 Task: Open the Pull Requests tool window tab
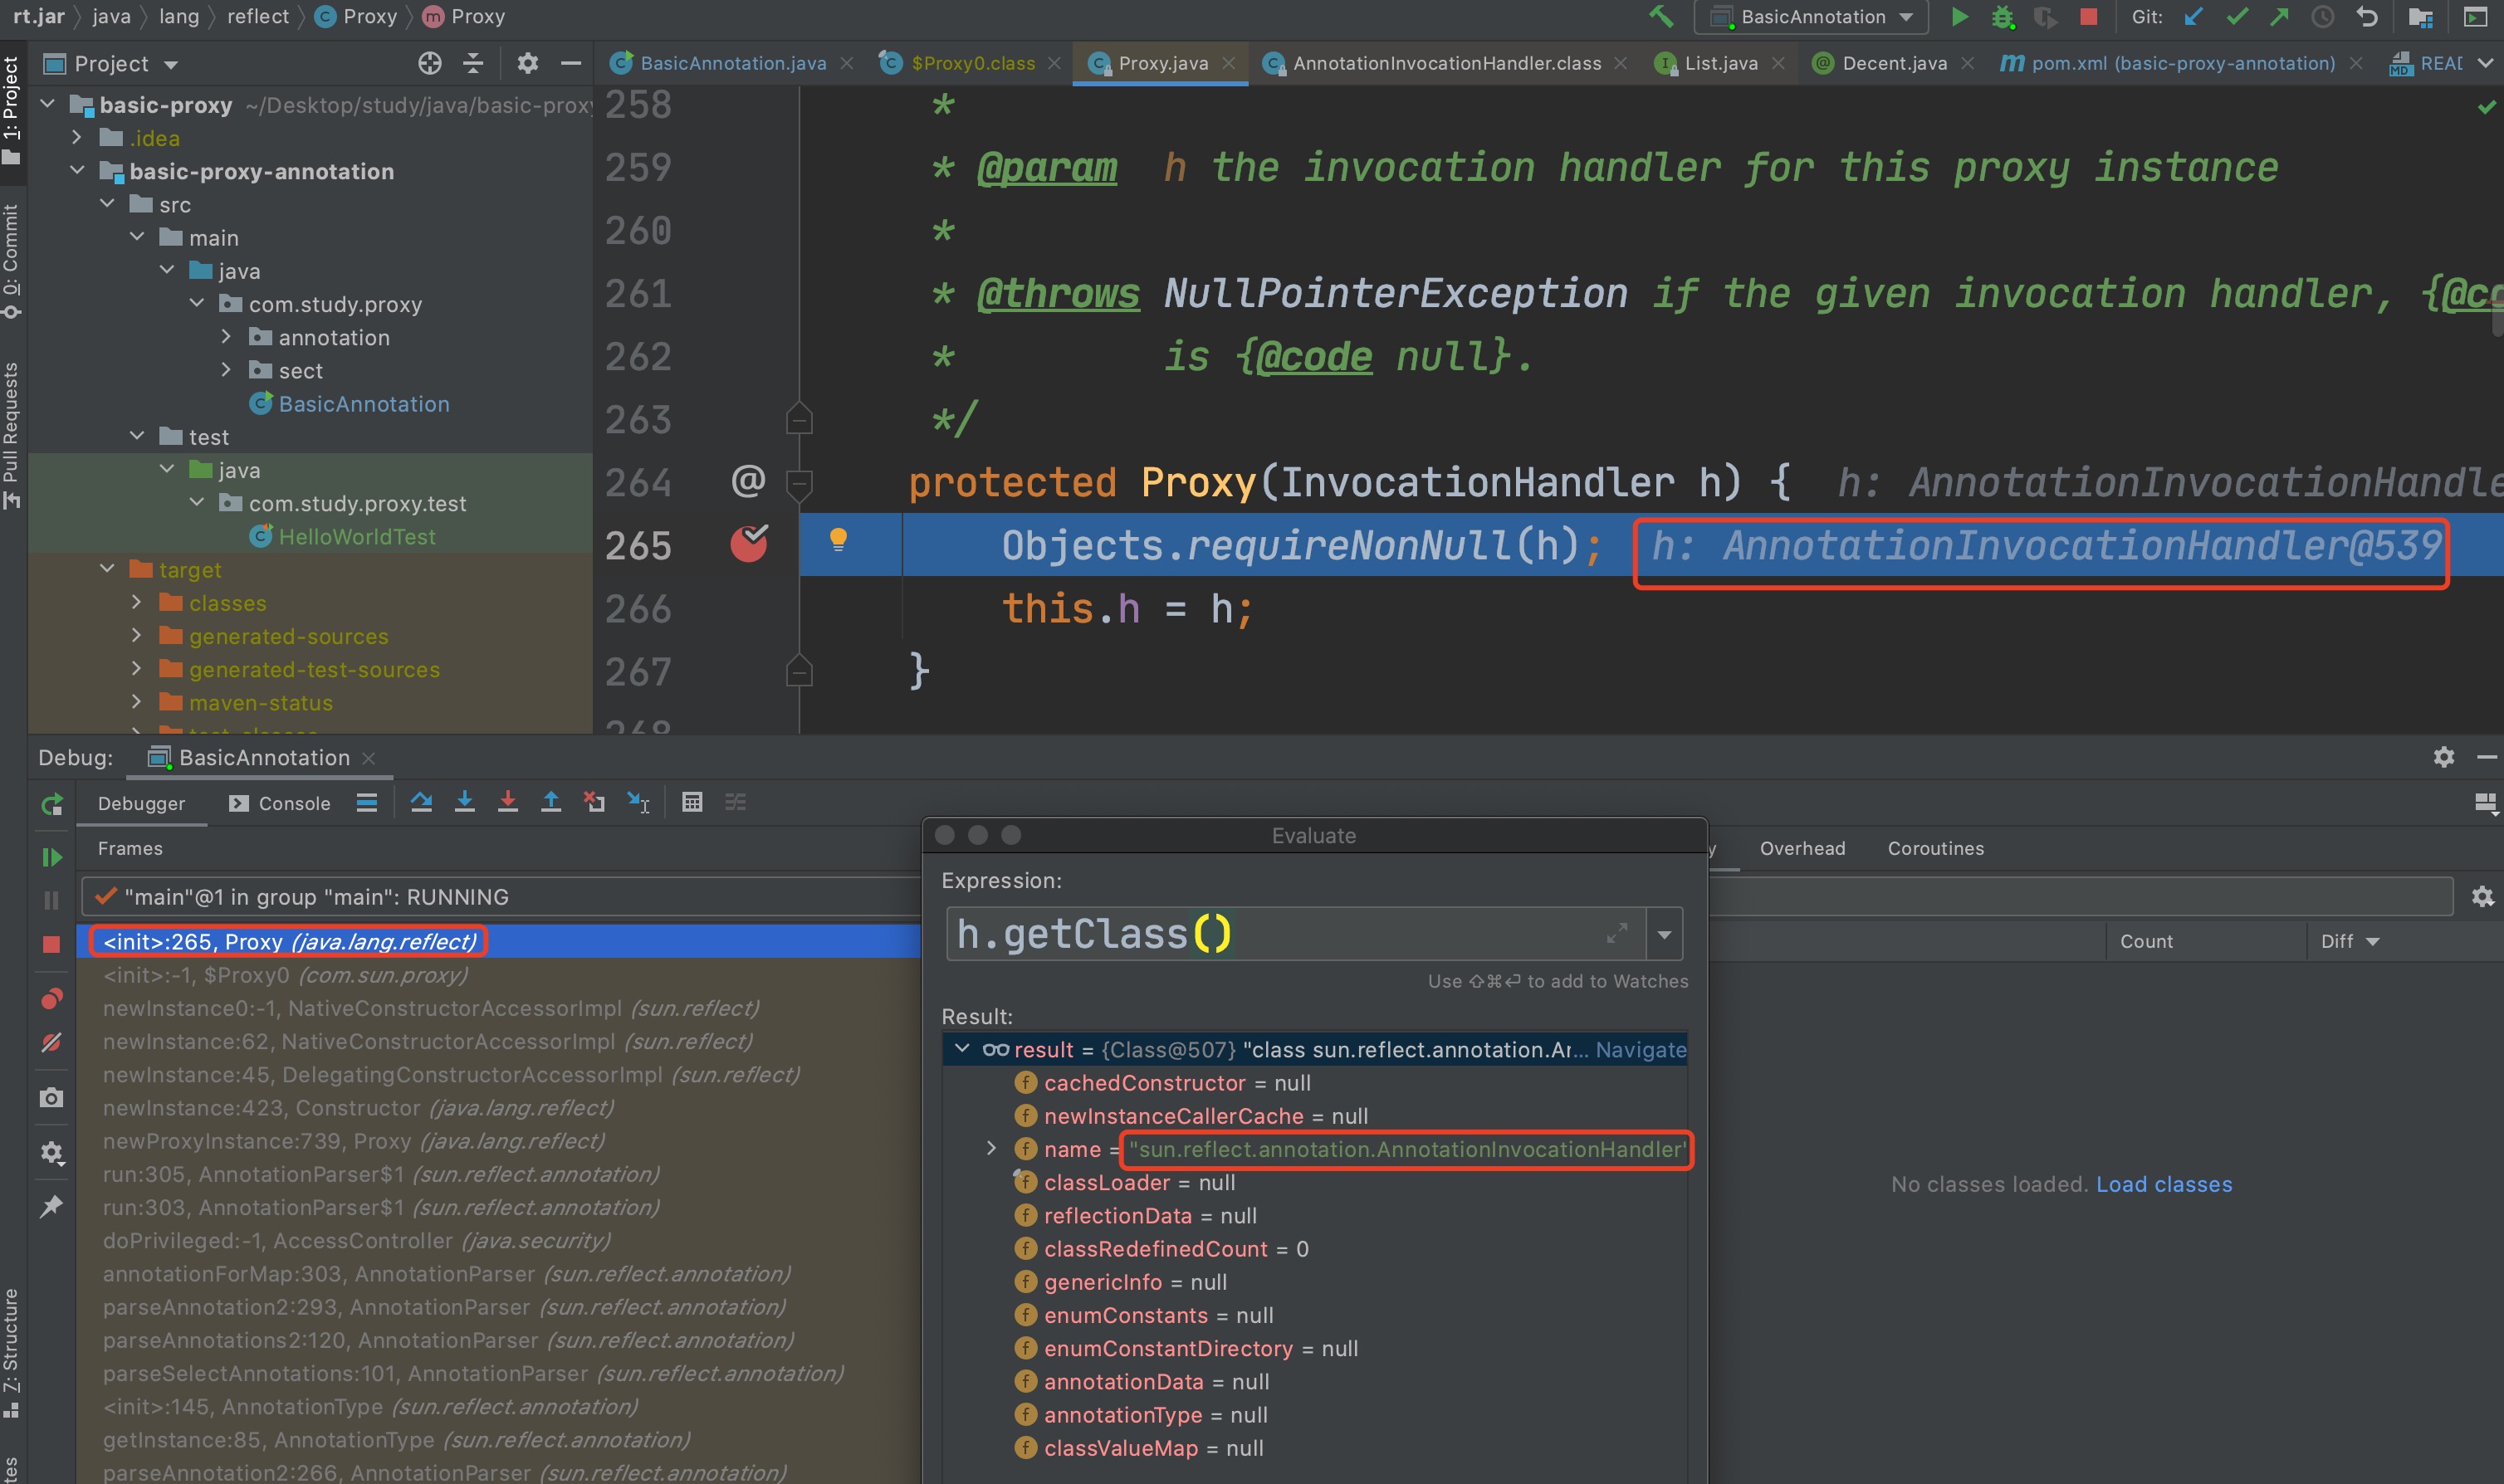pos(11,434)
